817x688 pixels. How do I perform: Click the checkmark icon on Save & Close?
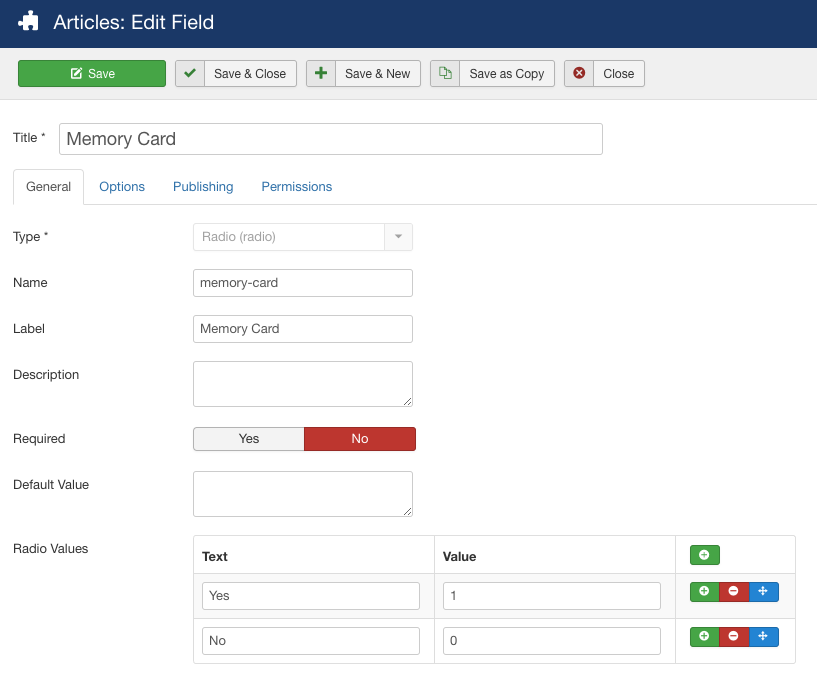189,73
